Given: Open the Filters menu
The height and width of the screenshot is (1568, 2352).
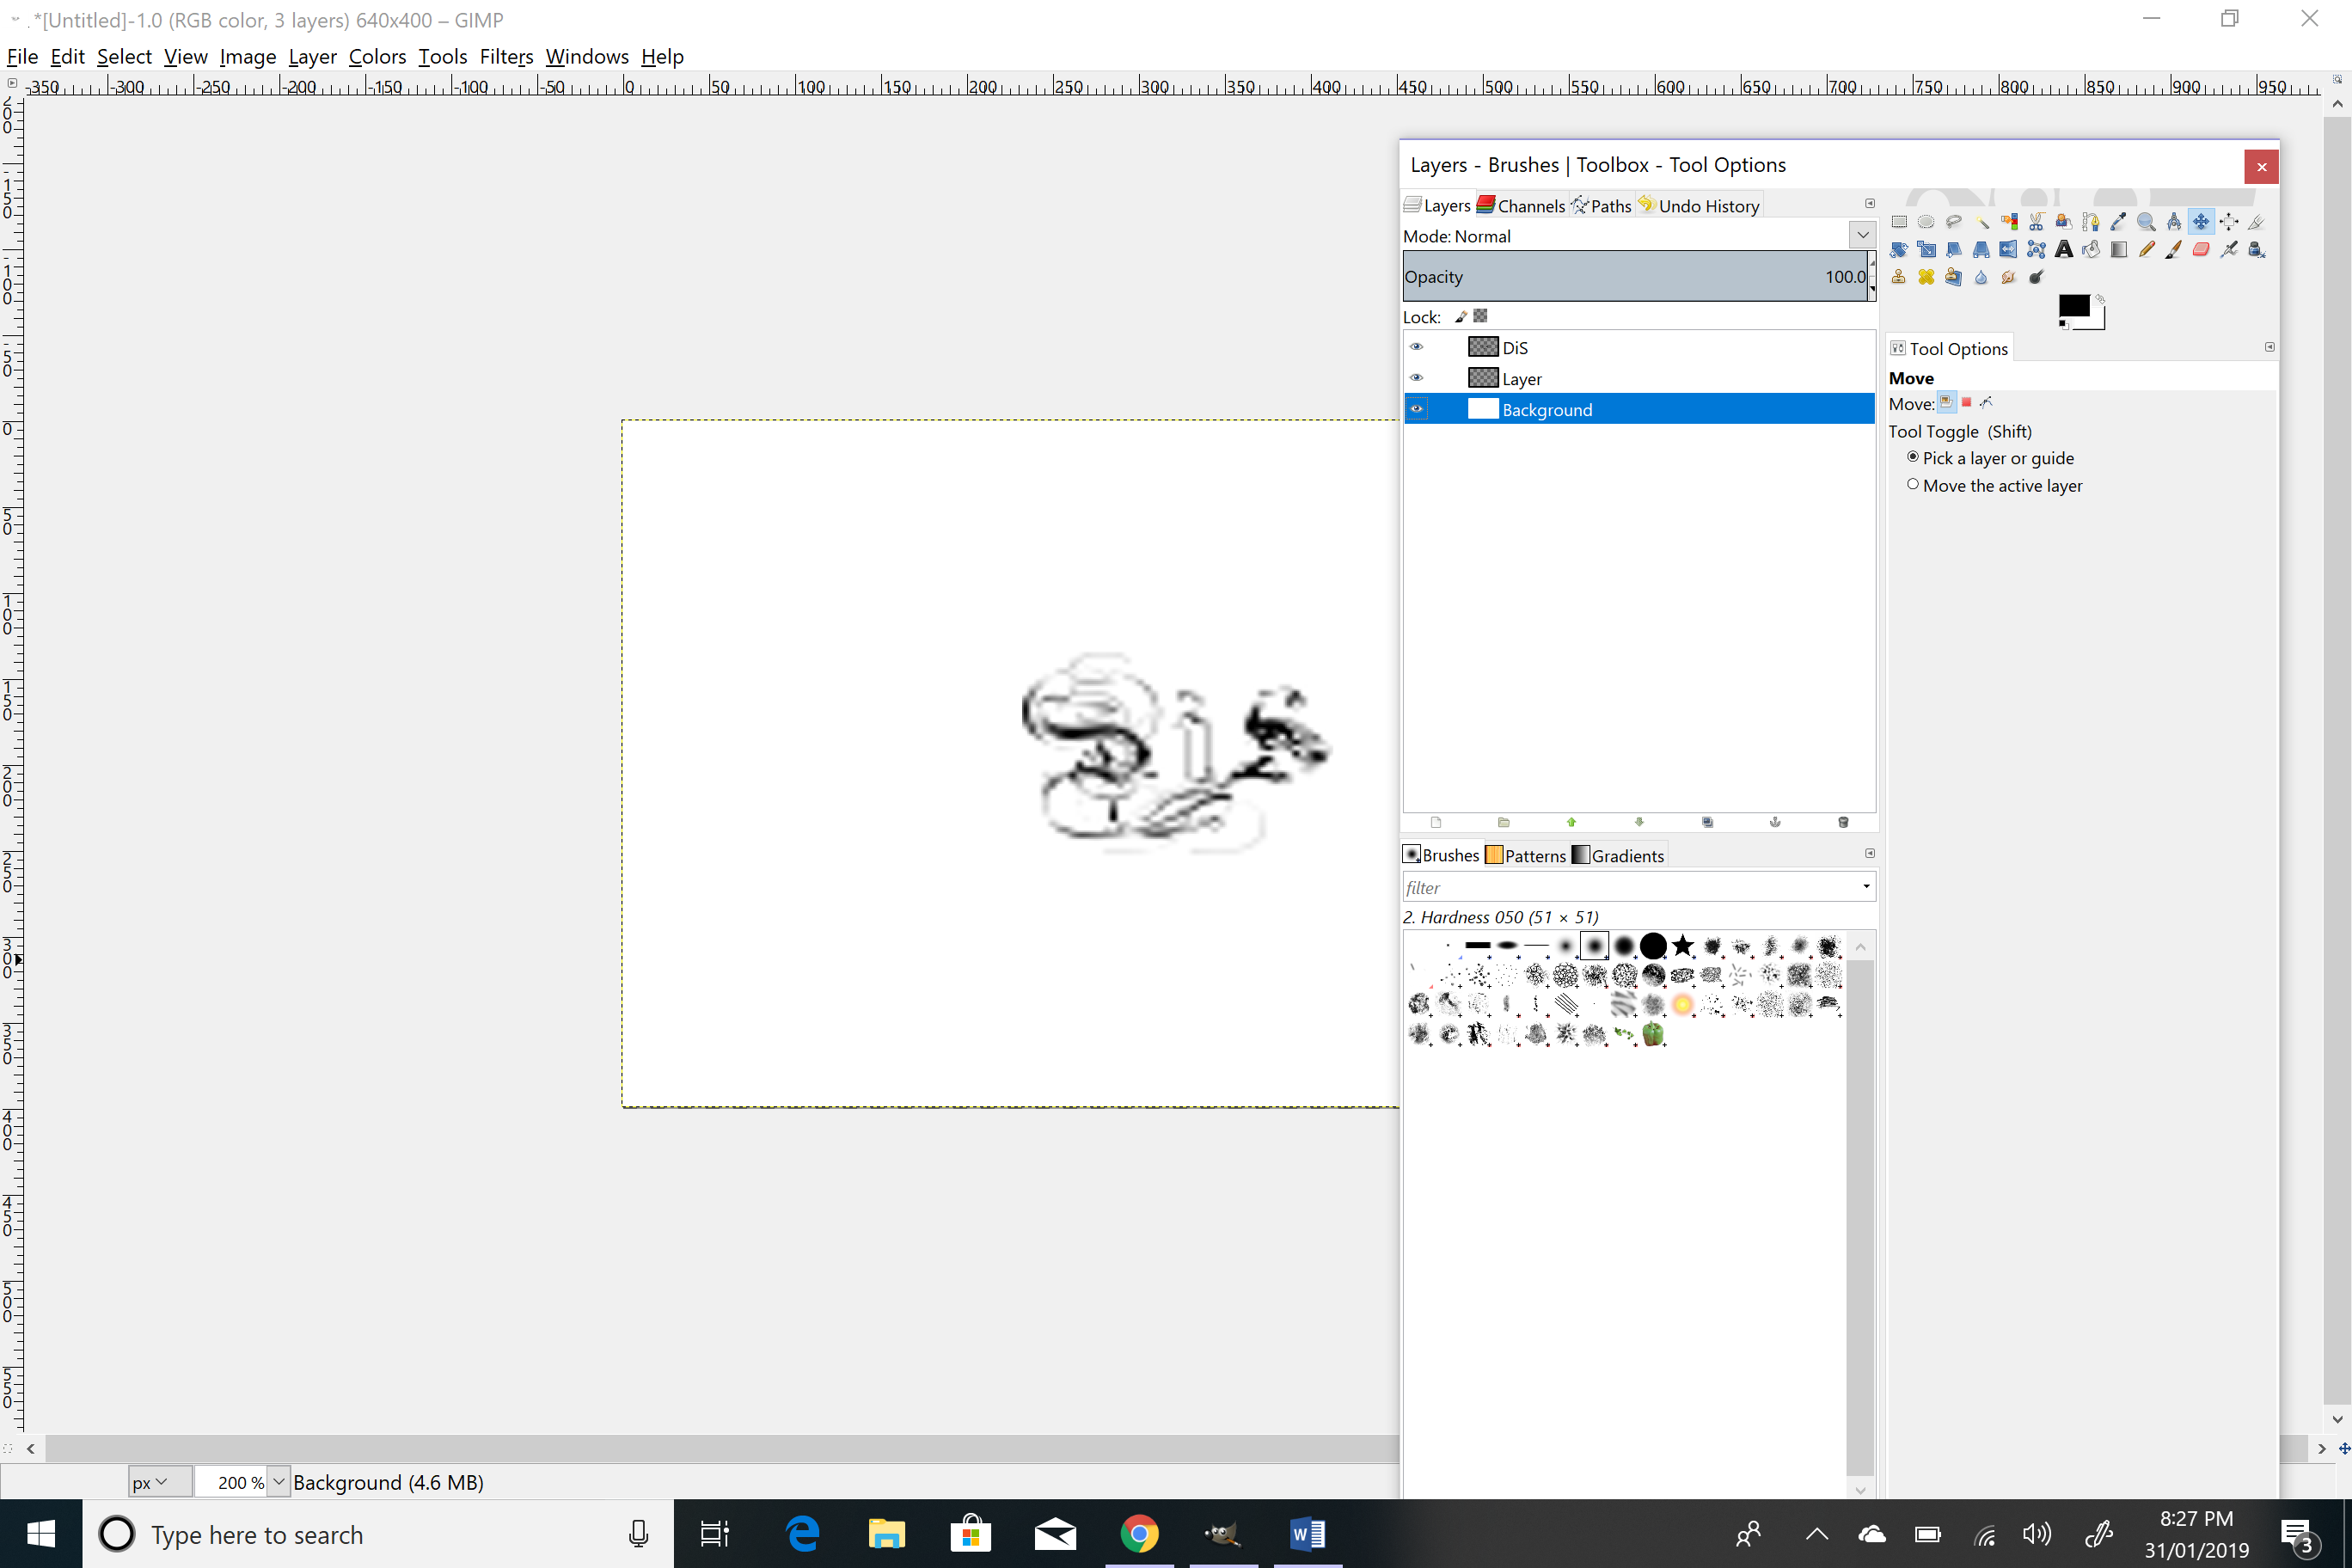Looking at the screenshot, I should click(x=506, y=57).
